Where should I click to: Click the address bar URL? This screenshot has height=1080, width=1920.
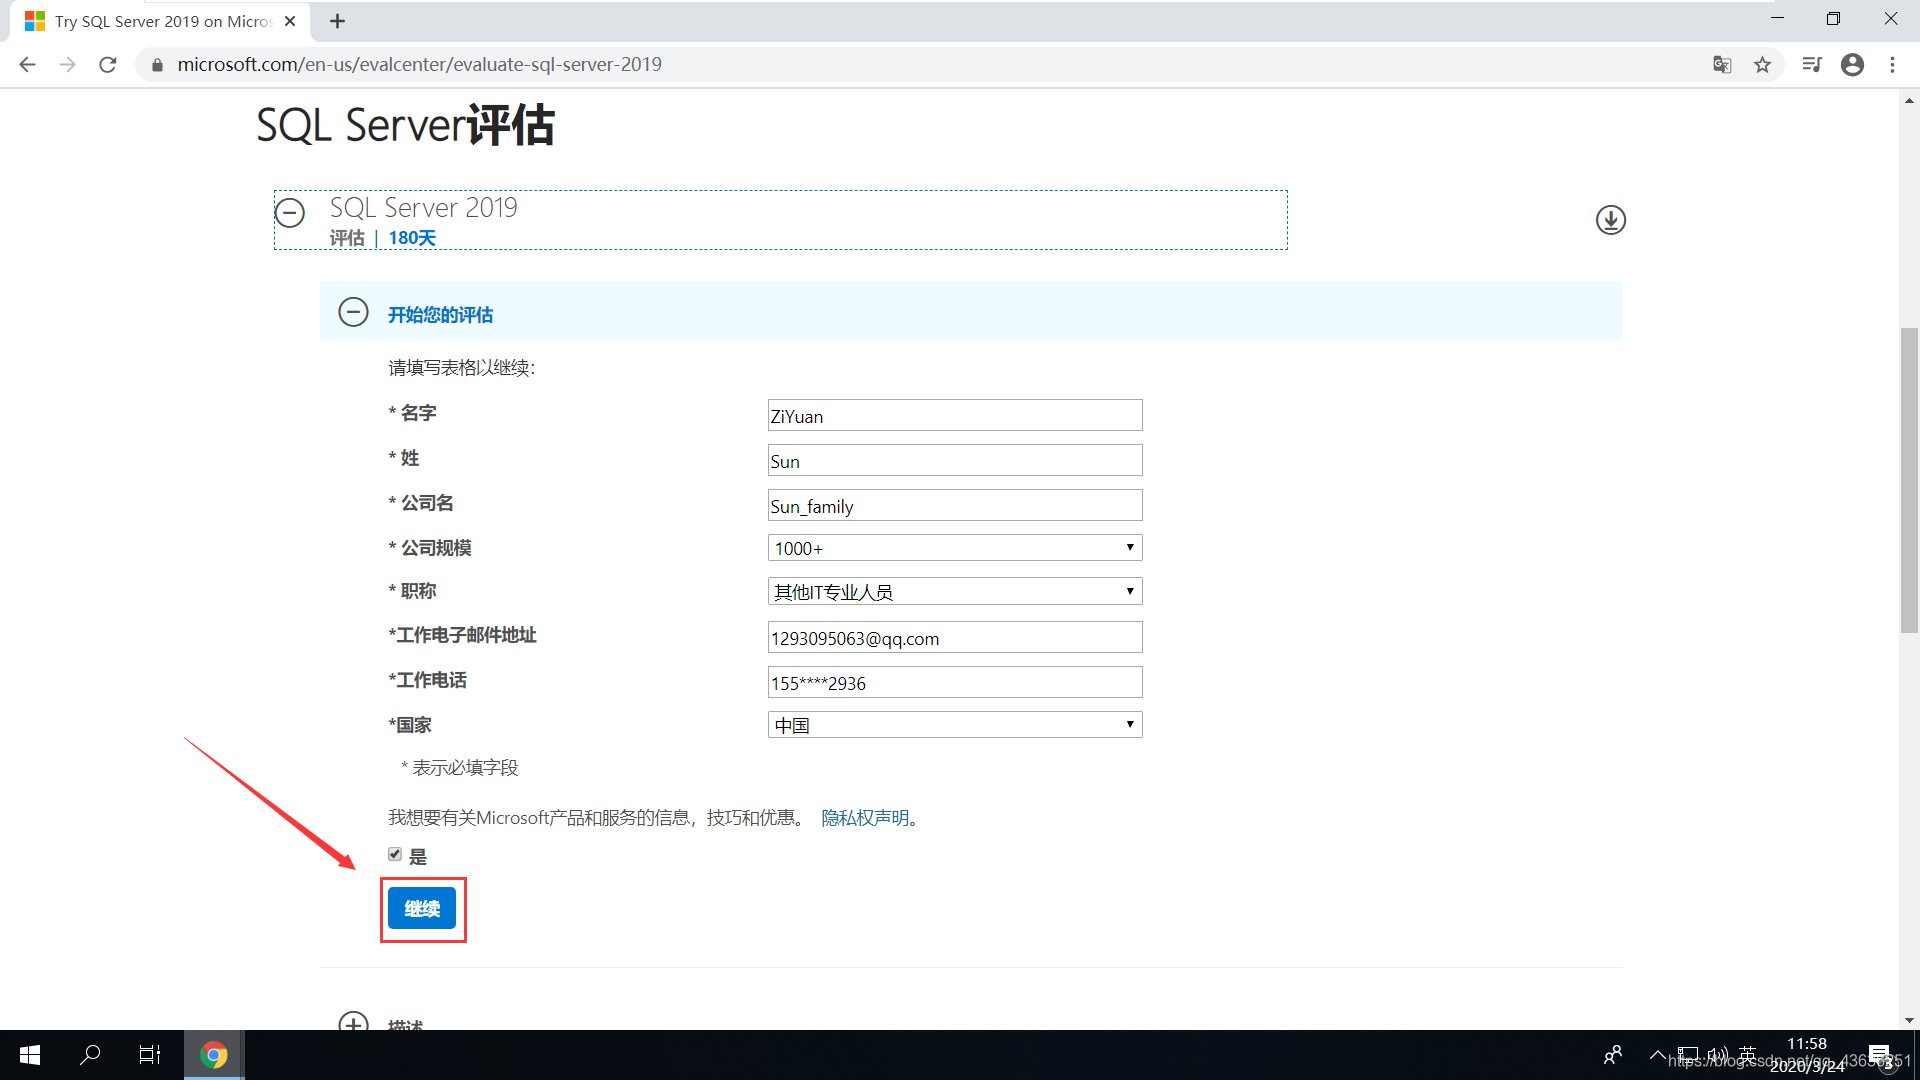(419, 65)
